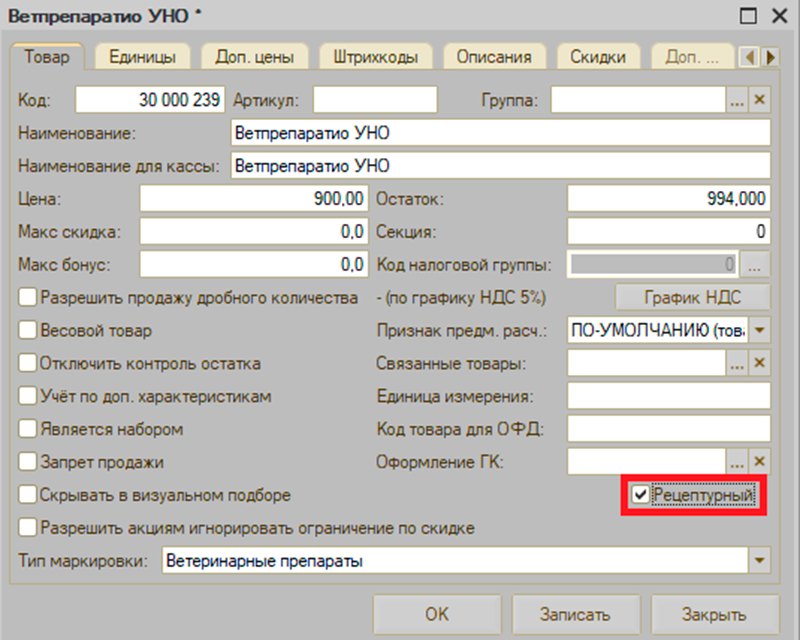Expand the Признак предм. расч. dropdown
The width and height of the screenshot is (800, 640).
759,330
